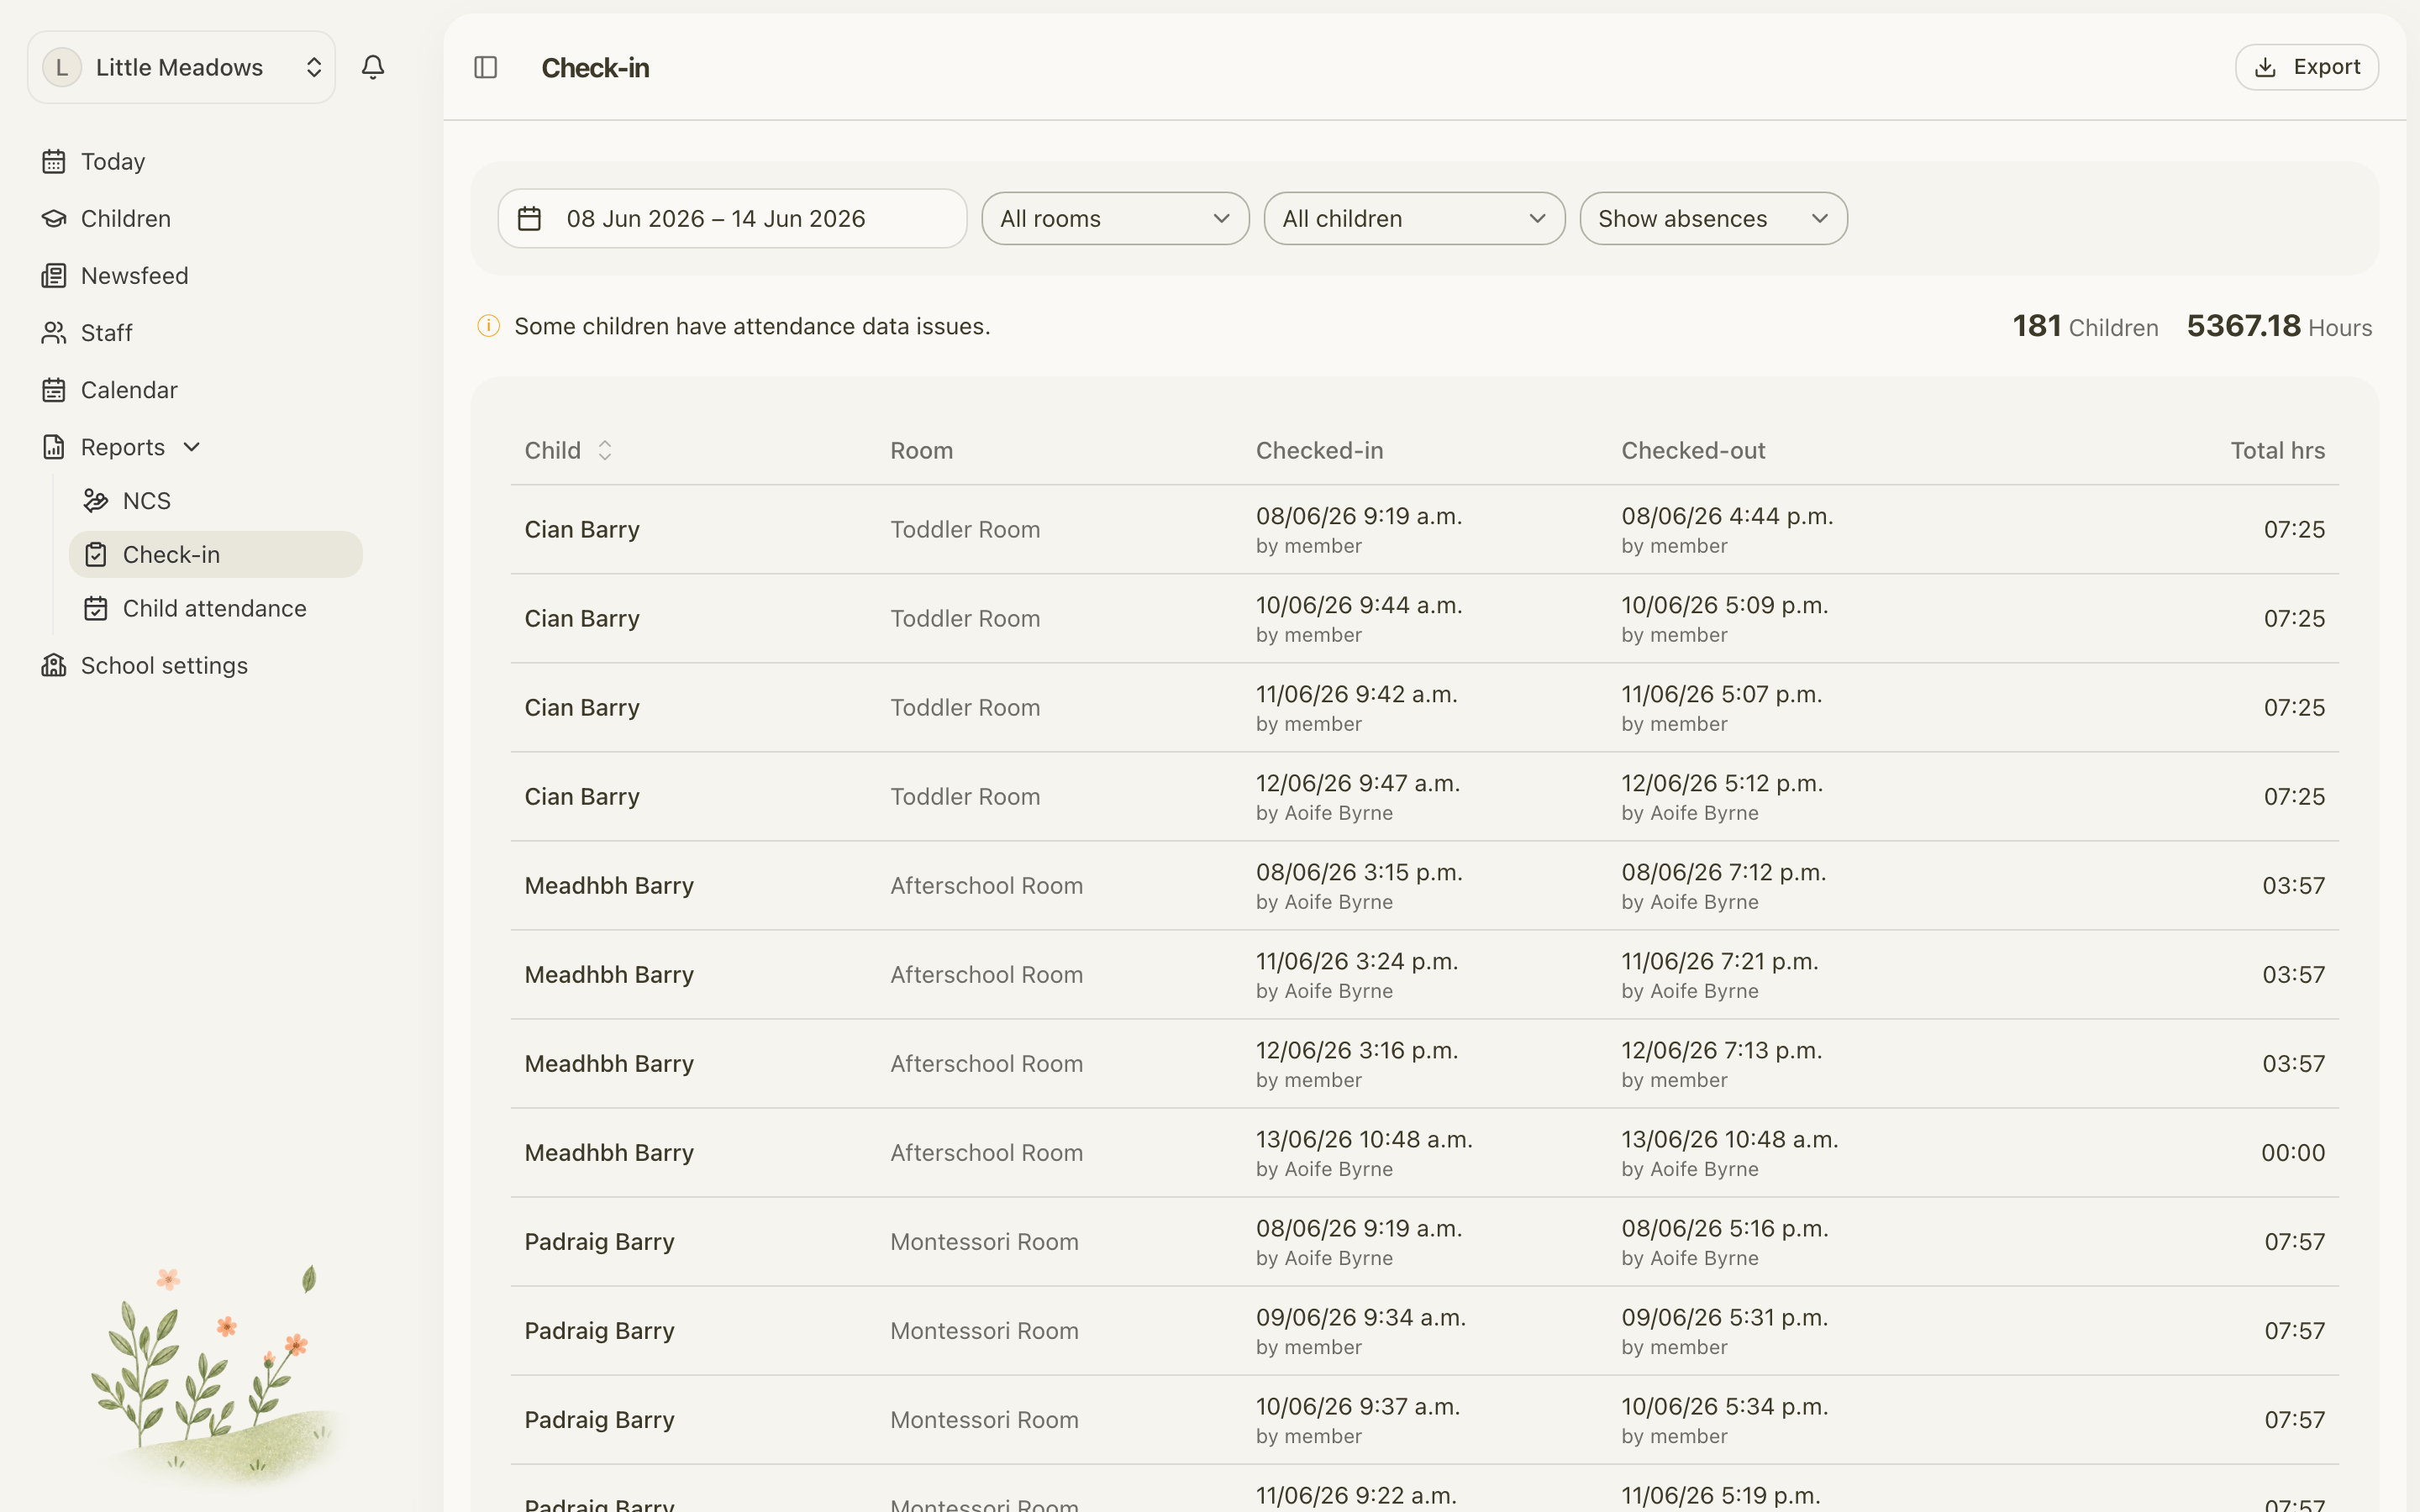Click the attendance issues info icon
Screen dimensions: 2420x1512
click(x=489, y=326)
